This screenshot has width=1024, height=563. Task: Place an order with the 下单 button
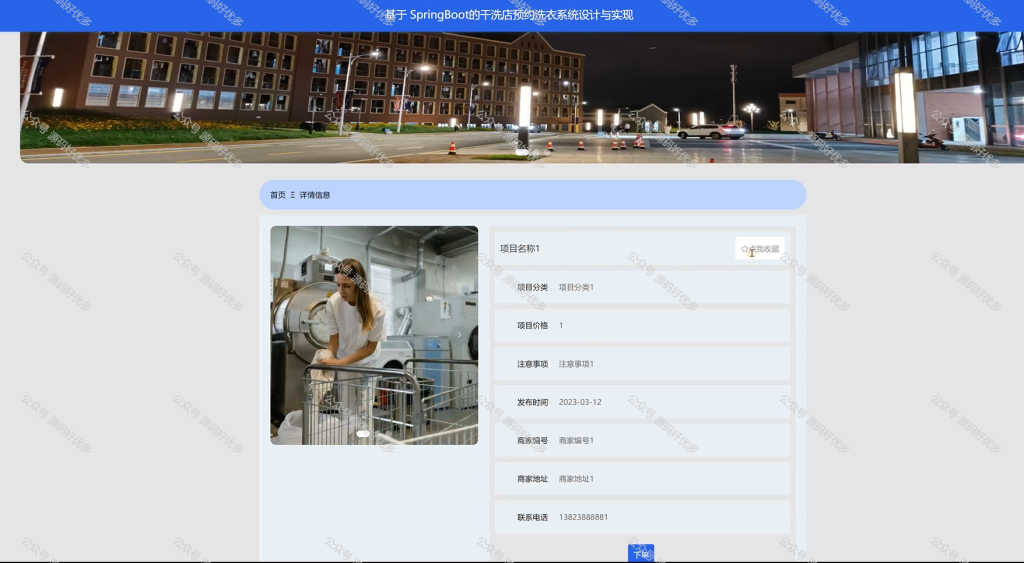pos(641,553)
